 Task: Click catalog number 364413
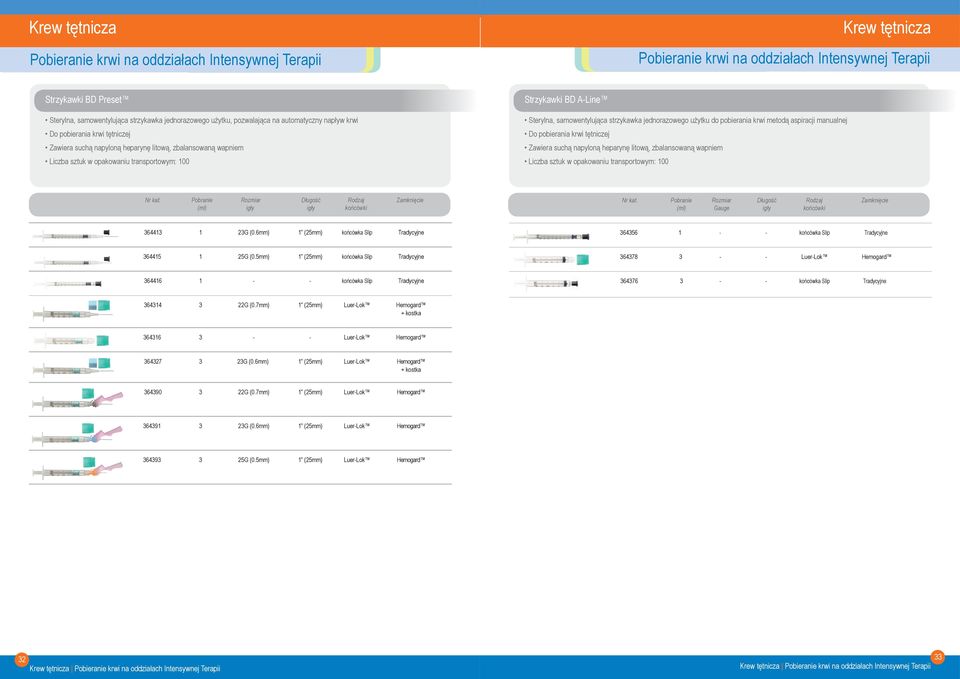(152, 233)
